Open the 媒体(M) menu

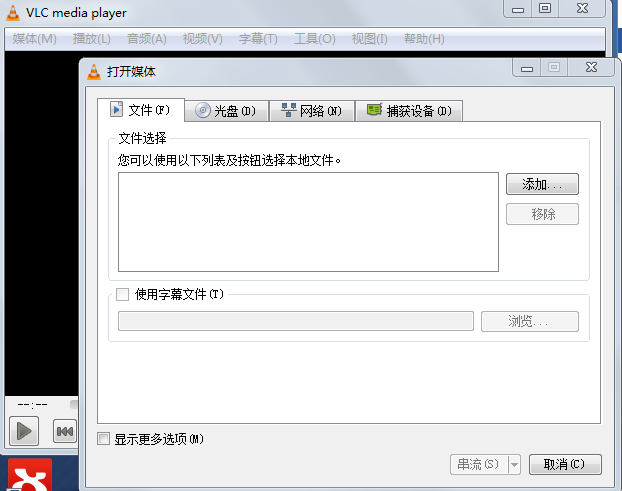click(x=35, y=39)
